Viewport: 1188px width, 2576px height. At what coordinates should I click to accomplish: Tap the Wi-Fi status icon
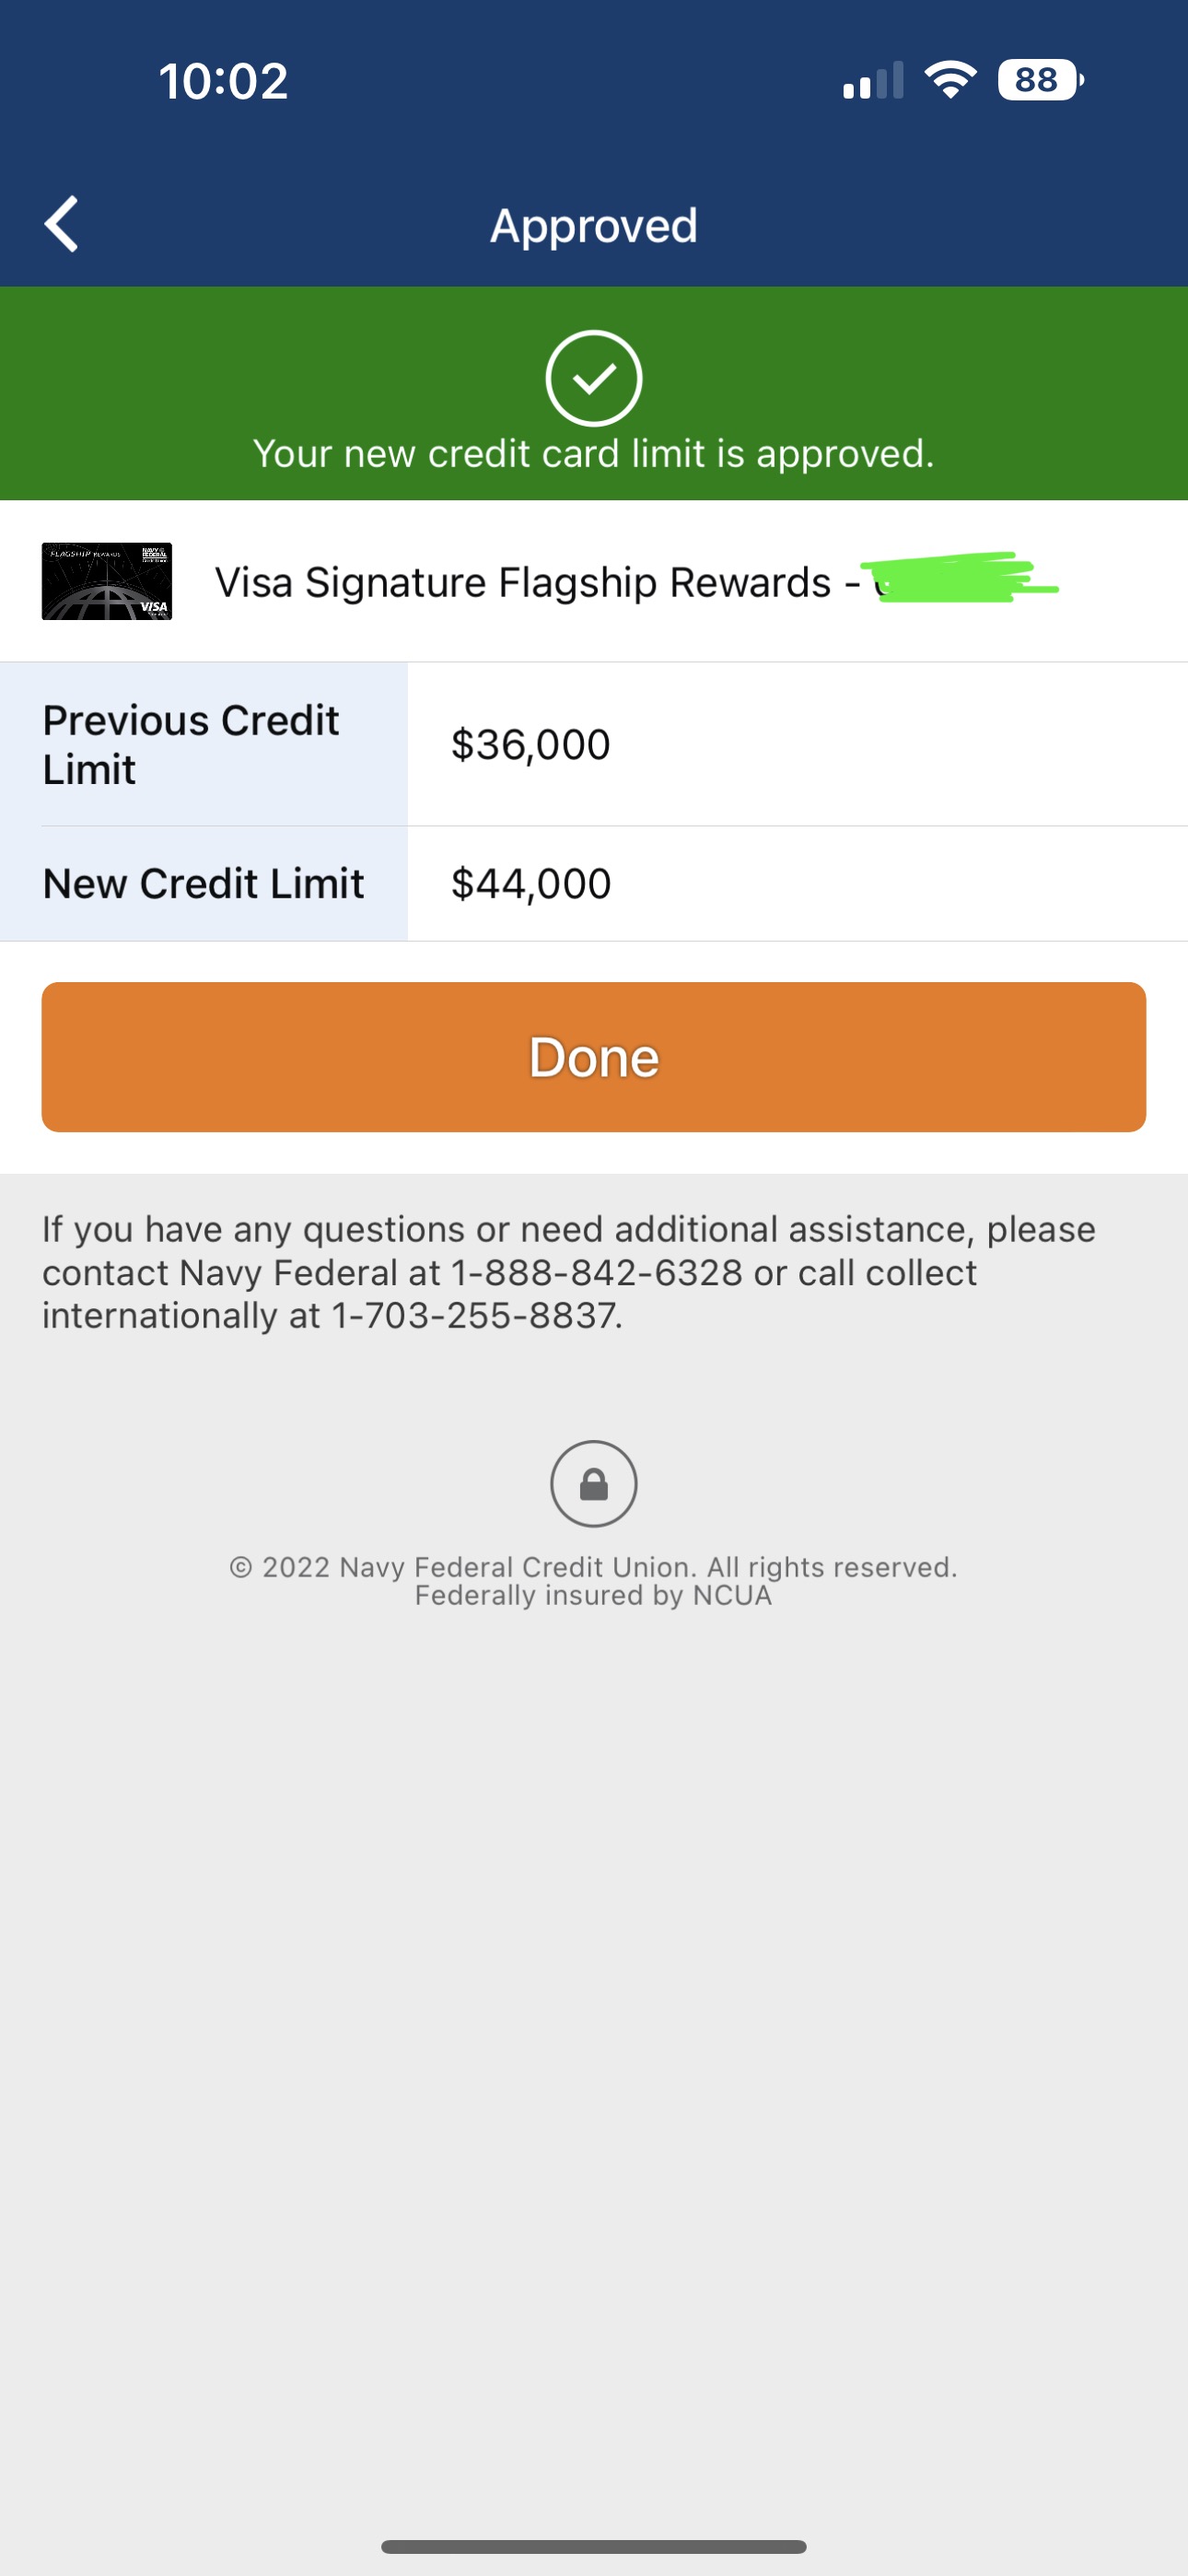(x=950, y=80)
